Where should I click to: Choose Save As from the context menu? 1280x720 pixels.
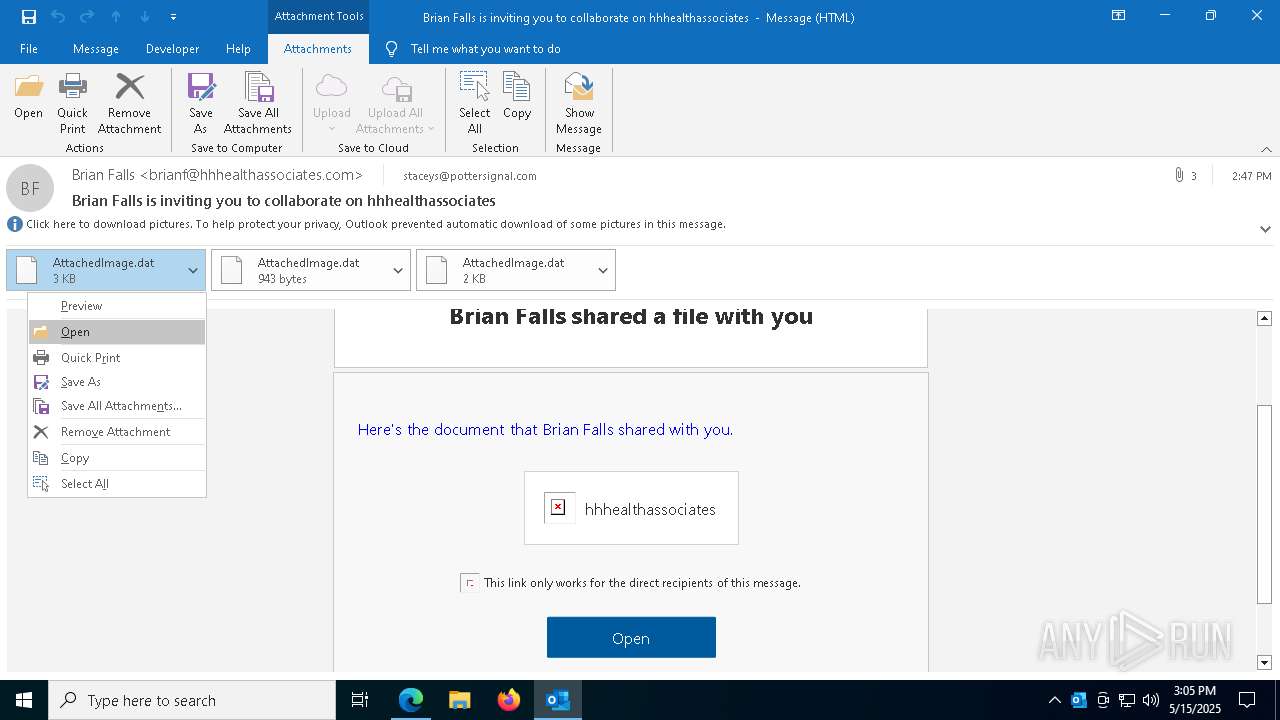(x=117, y=382)
